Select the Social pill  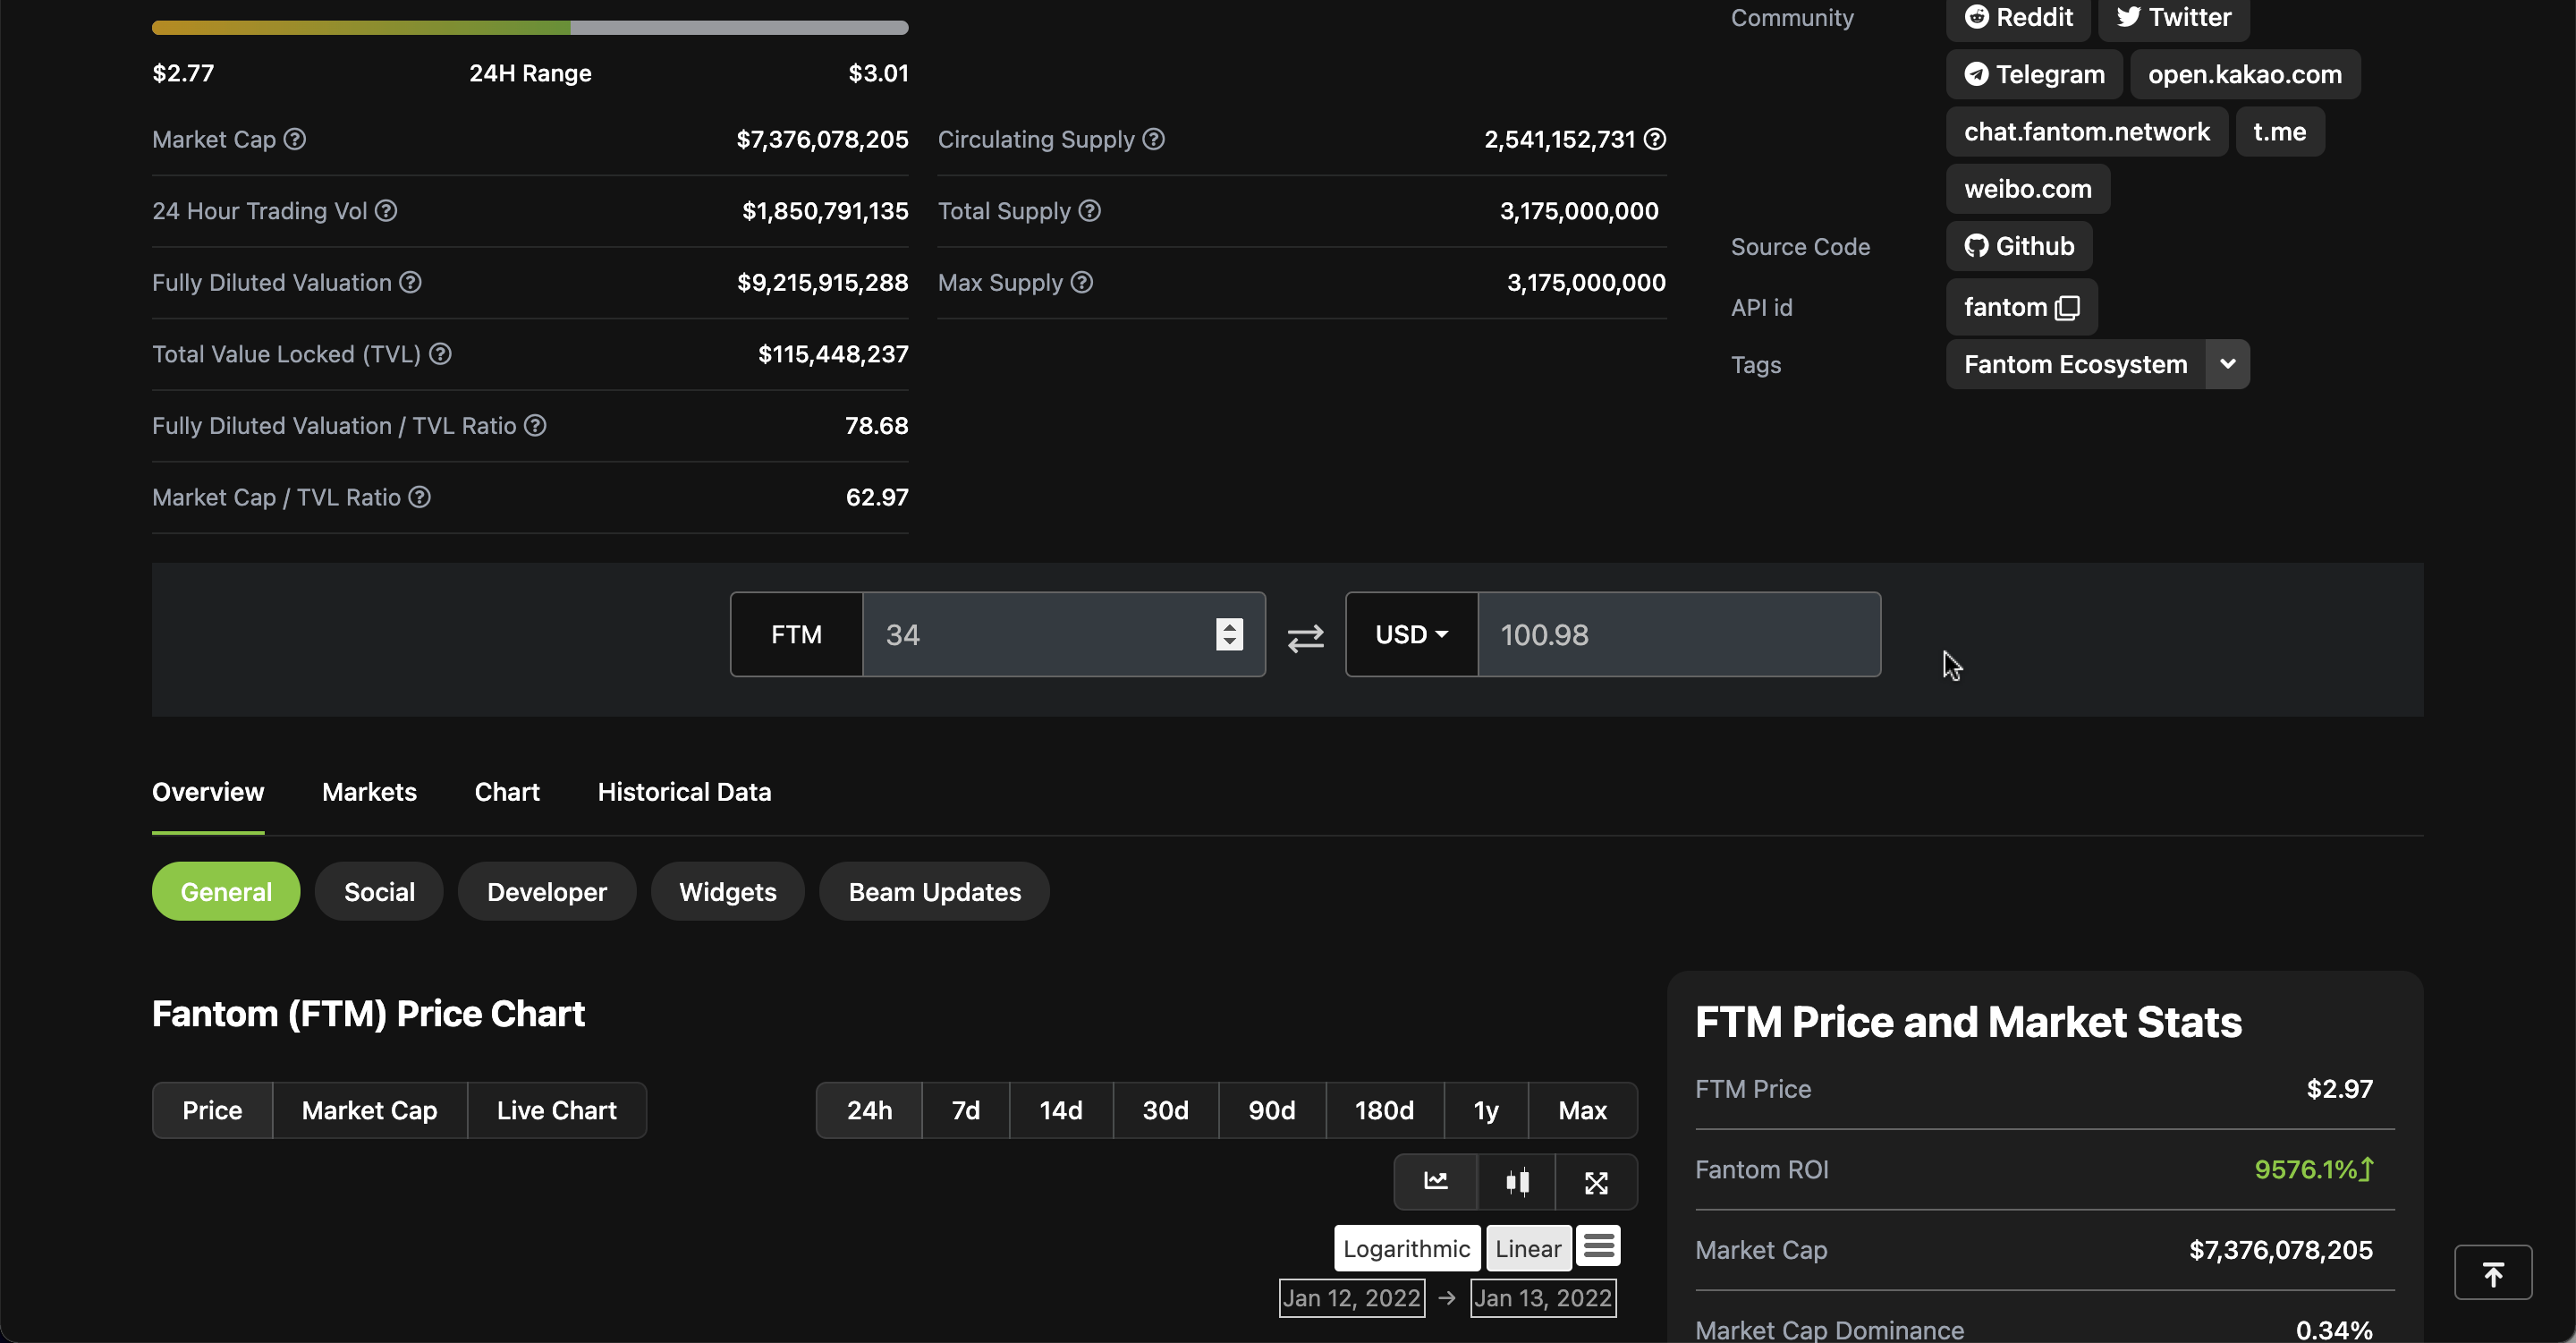pyautogui.click(x=379, y=891)
